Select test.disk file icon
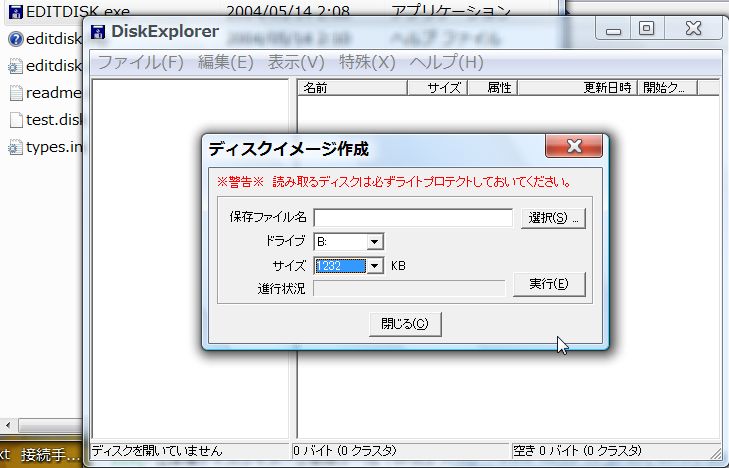The image size is (729, 468). (16, 120)
